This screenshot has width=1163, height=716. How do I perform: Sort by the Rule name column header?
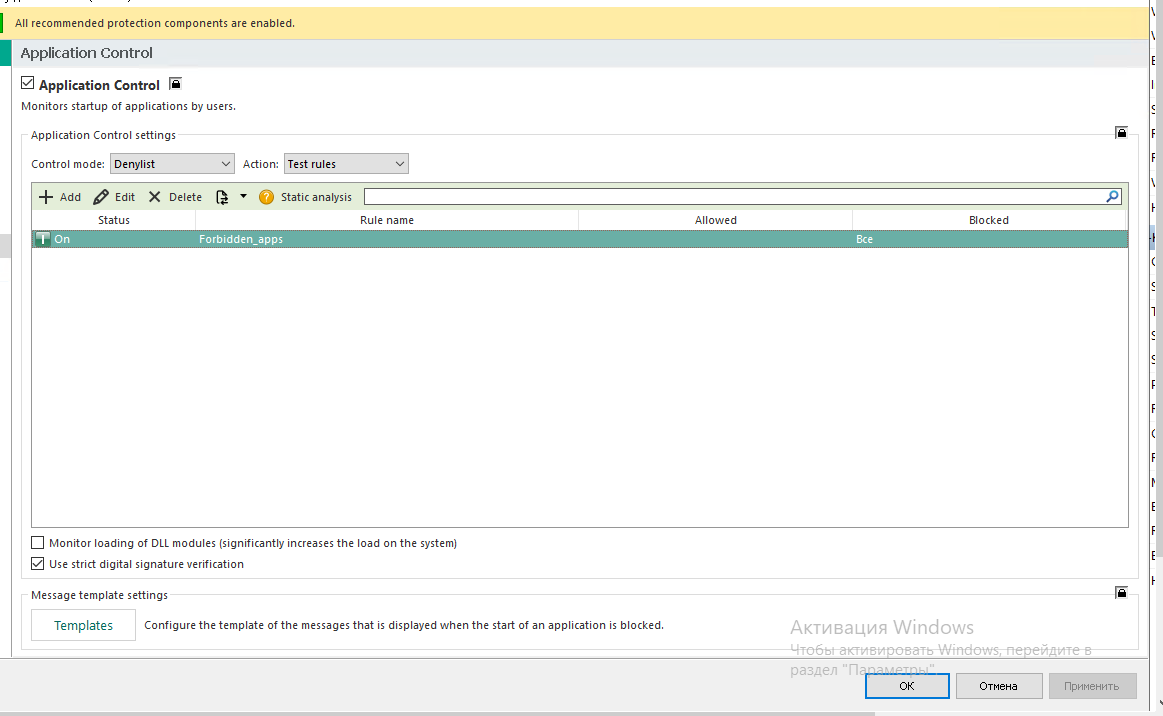[386, 220]
